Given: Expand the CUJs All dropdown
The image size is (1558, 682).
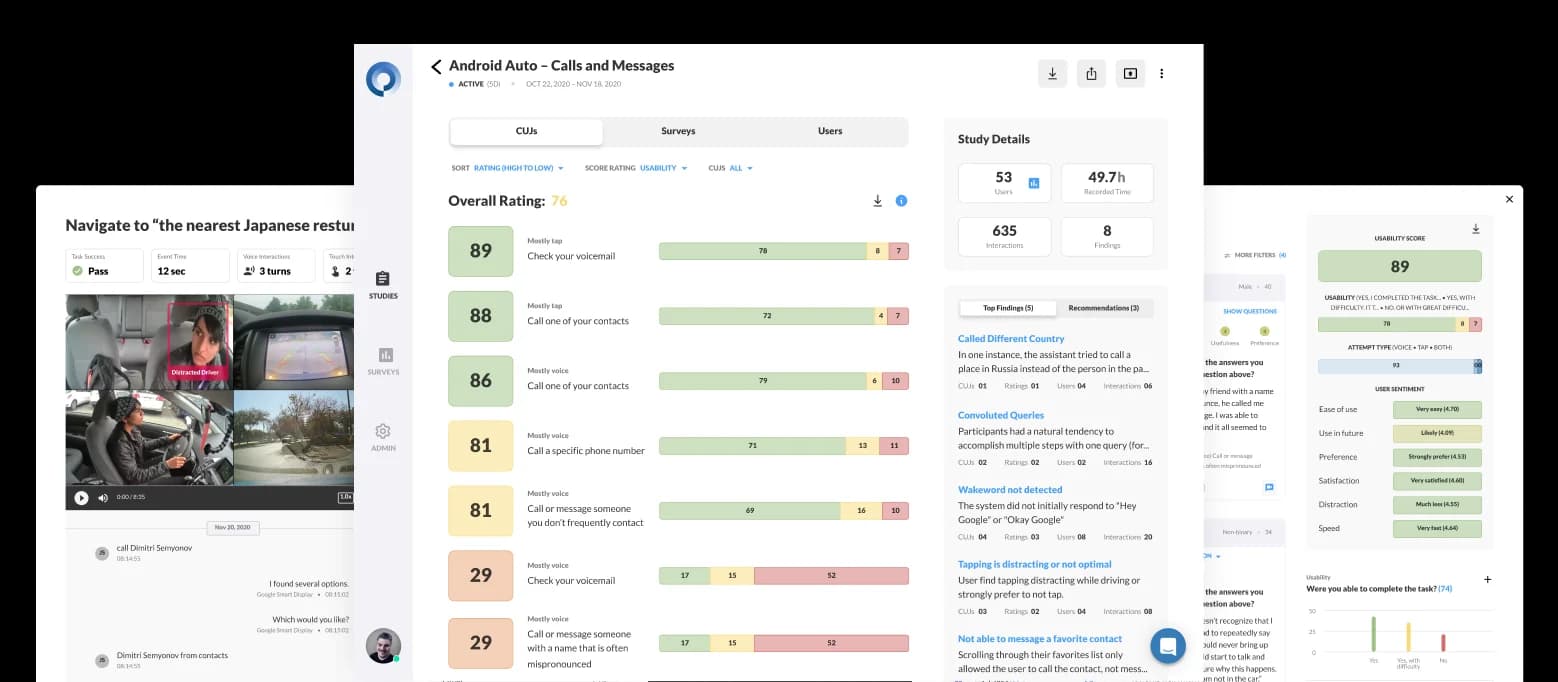Looking at the screenshot, I should point(730,168).
